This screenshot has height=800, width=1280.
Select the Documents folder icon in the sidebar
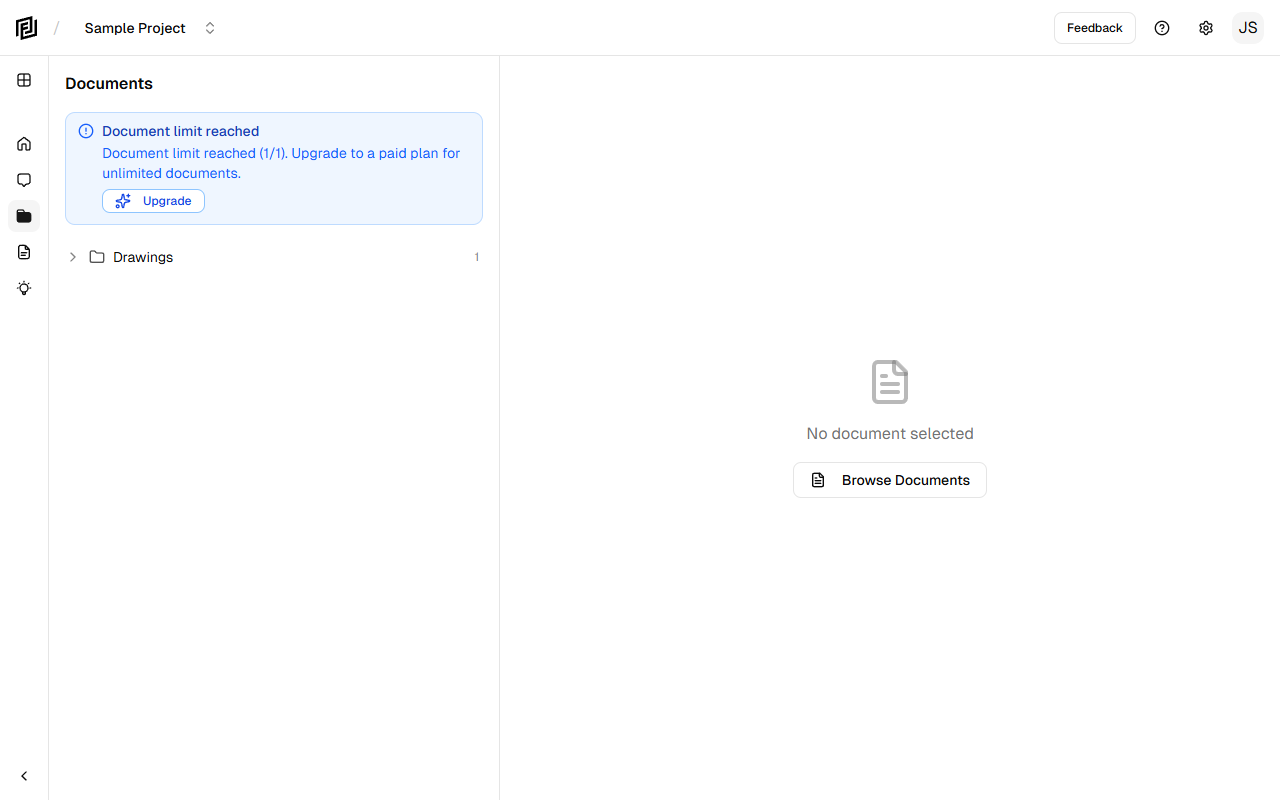point(24,216)
